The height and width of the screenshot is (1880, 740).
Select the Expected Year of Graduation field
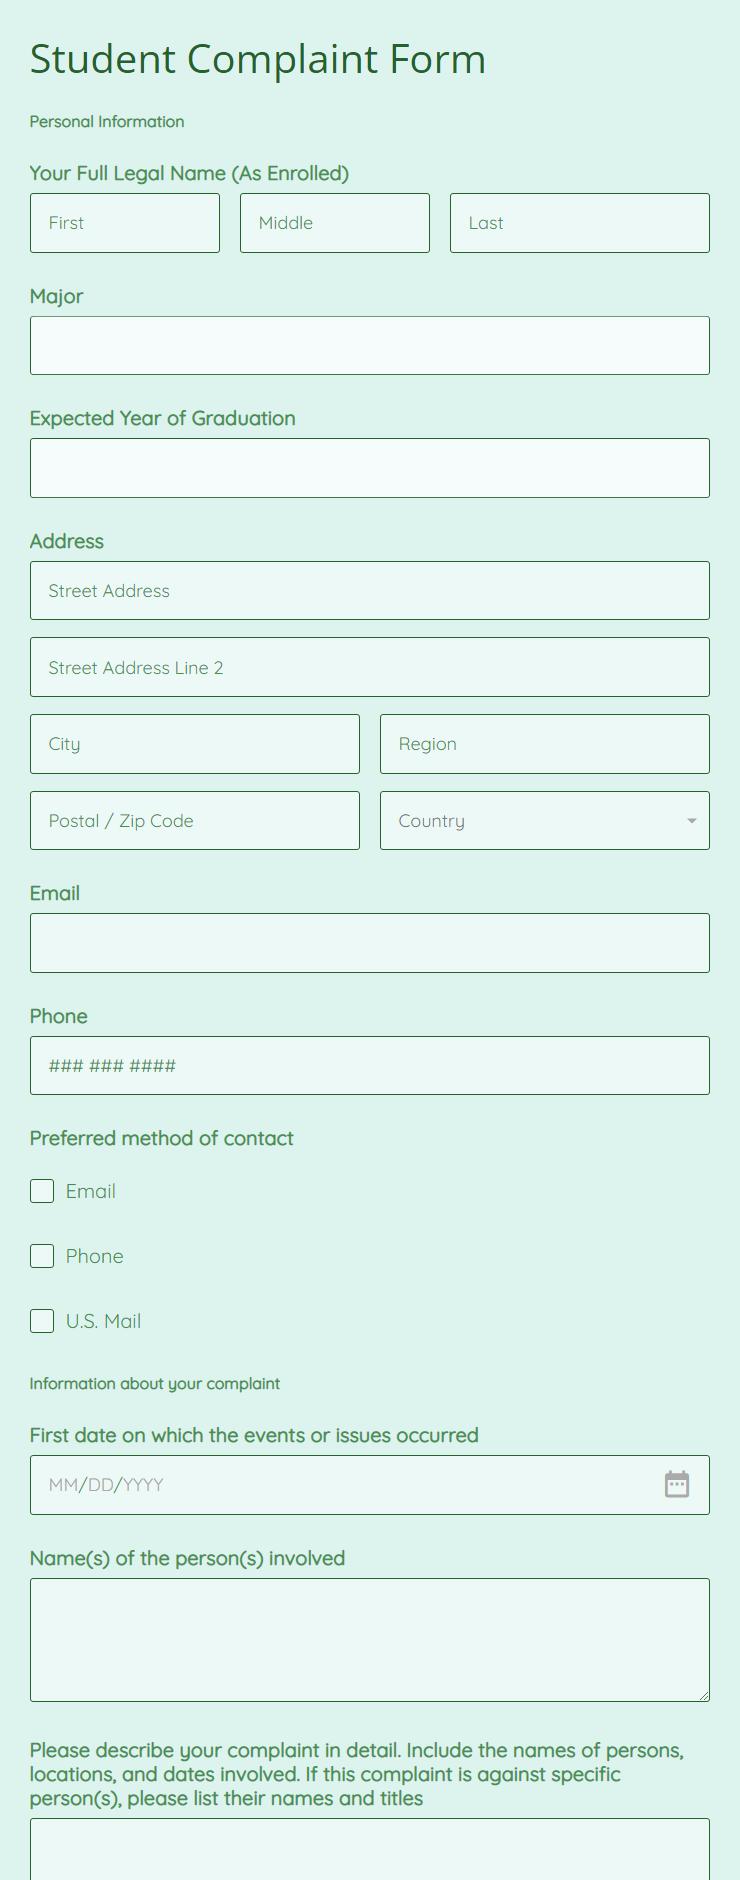click(x=370, y=468)
